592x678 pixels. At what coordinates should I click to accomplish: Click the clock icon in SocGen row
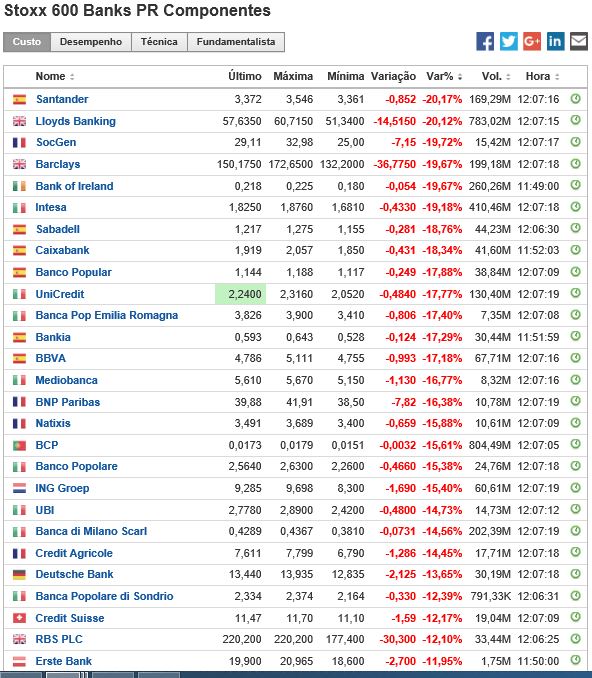pyautogui.click(x=575, y=142)
